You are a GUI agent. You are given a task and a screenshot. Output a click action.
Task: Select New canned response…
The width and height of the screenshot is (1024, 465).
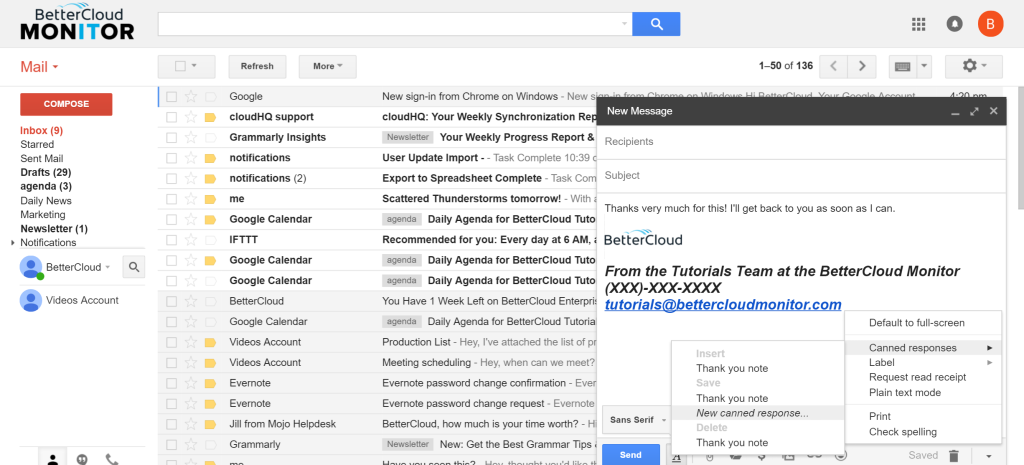pos(758,413)
